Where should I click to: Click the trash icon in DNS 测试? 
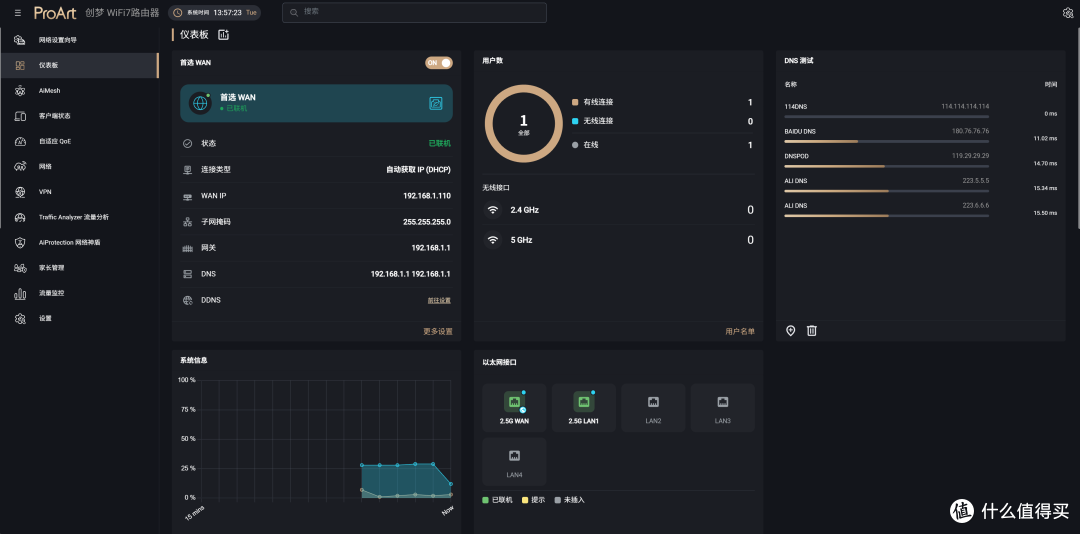pos(812,331)
